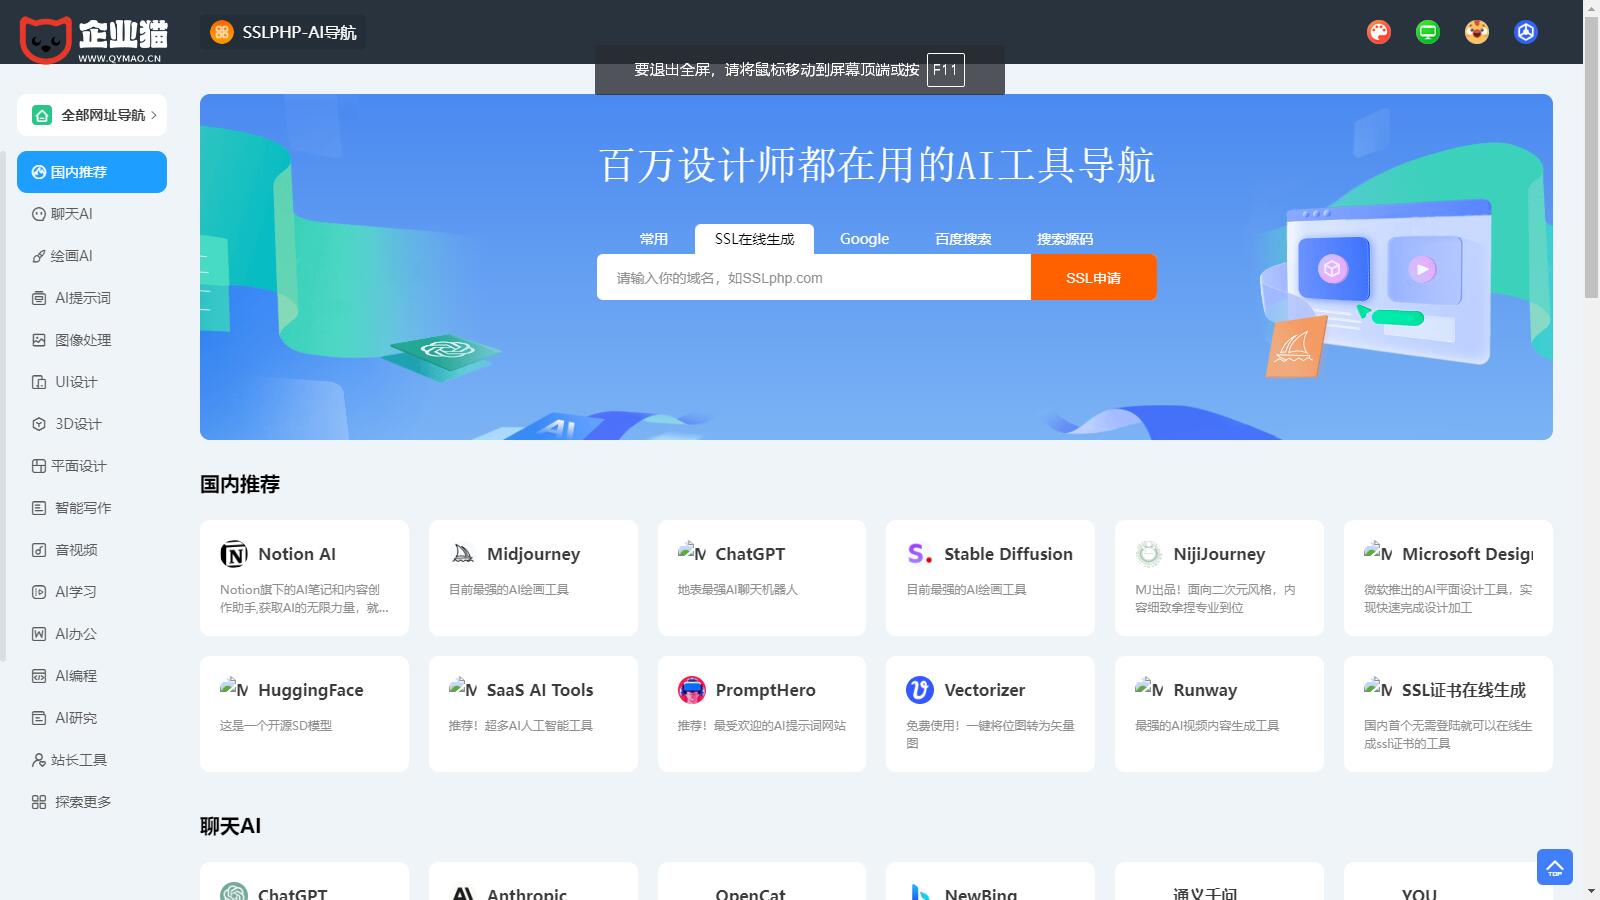
Task: Click the page vertical scrollbar thumb
Action: pyautogui.click(x=1591, y=150)
